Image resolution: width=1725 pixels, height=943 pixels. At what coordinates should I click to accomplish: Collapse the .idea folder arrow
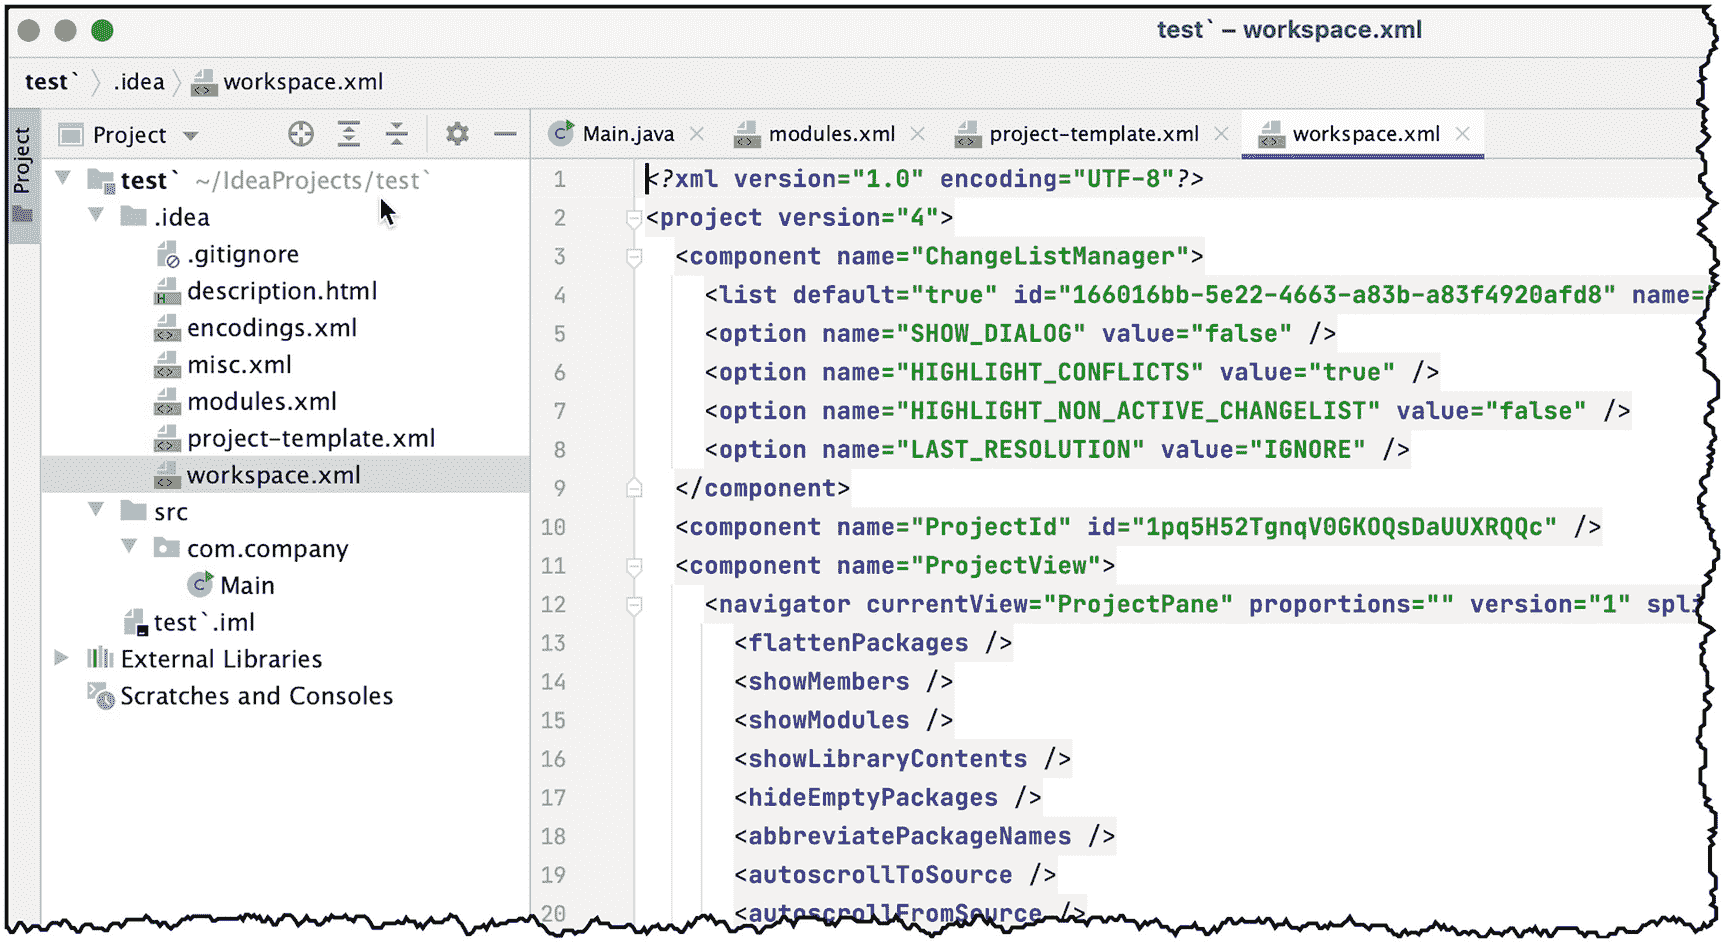[x=96, y=215]
